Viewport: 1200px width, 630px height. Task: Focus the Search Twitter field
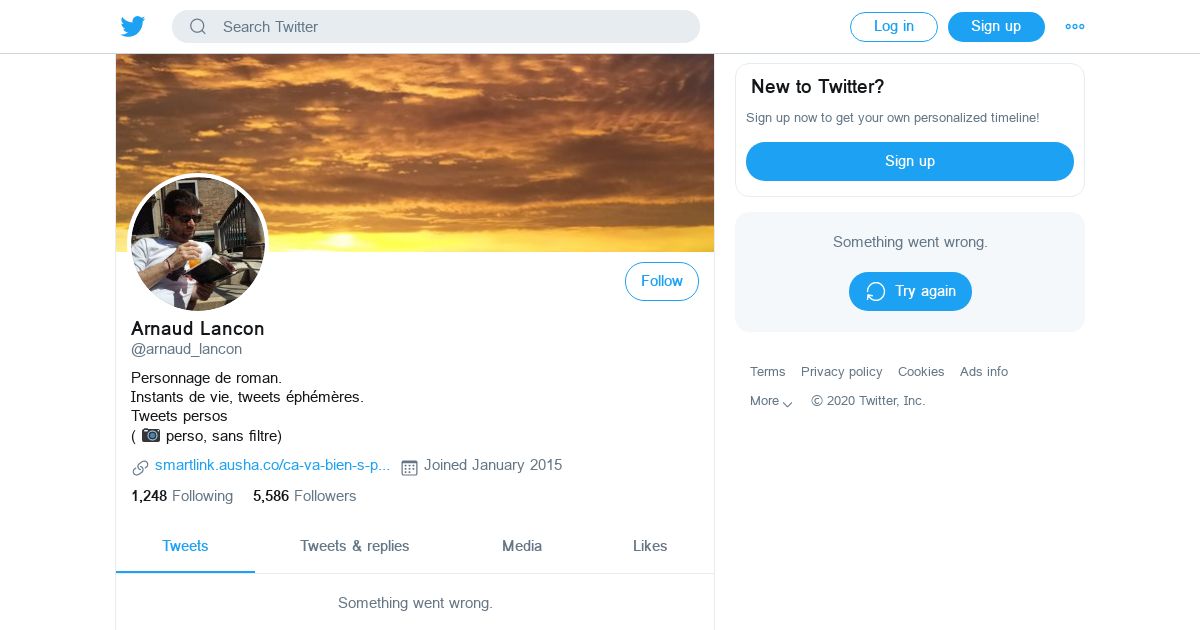(x=436, y=27)
